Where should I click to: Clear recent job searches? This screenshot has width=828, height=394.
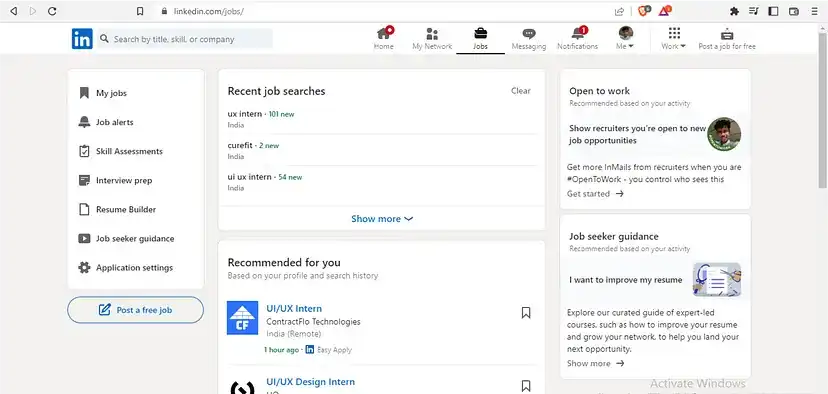coord(521,91)
